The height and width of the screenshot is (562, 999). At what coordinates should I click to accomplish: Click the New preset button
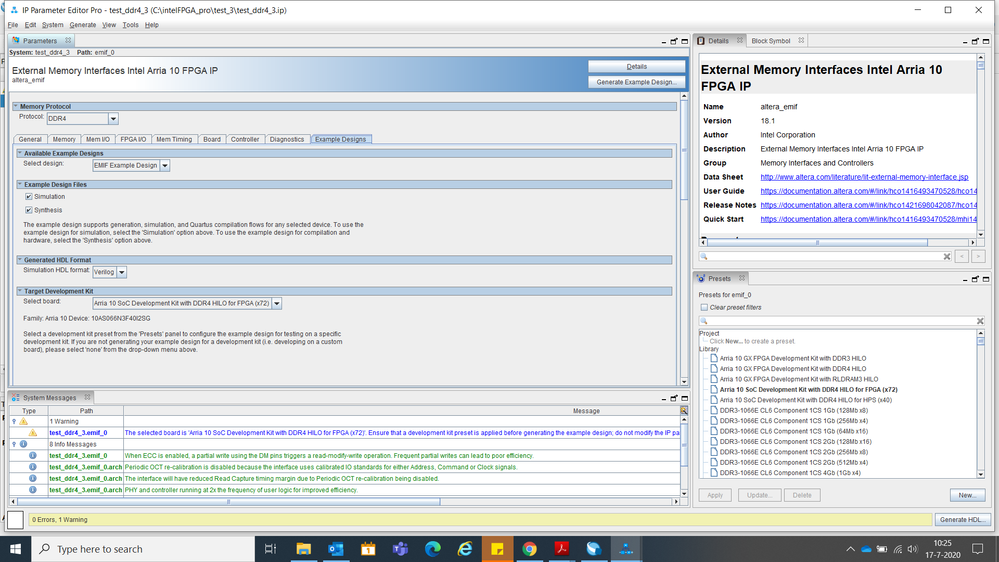pos(967,495)
